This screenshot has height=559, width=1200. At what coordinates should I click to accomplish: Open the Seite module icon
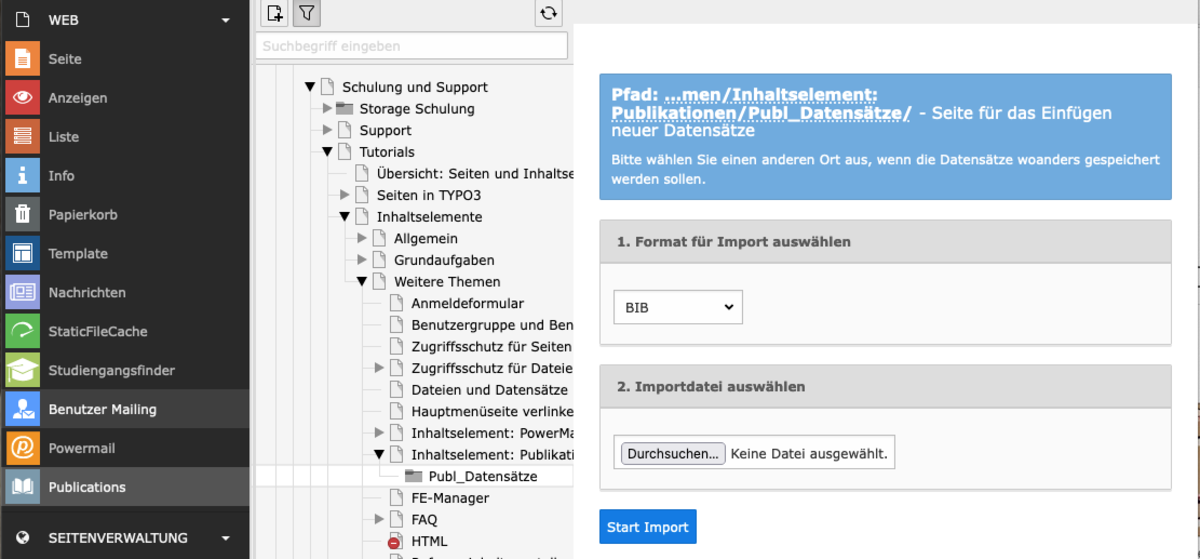point(22,59)
